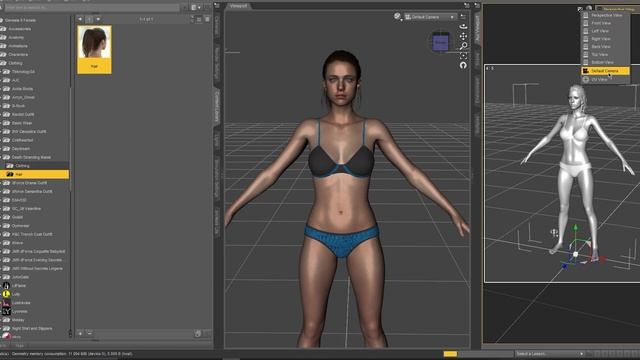Click the viewport Orbit camera control icon
The width and height of the screenshot is (640, 360).
click(463, 26)
